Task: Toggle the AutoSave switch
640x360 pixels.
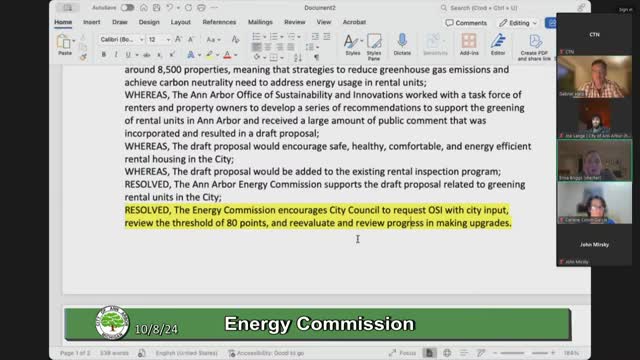Action: point(127,8)
